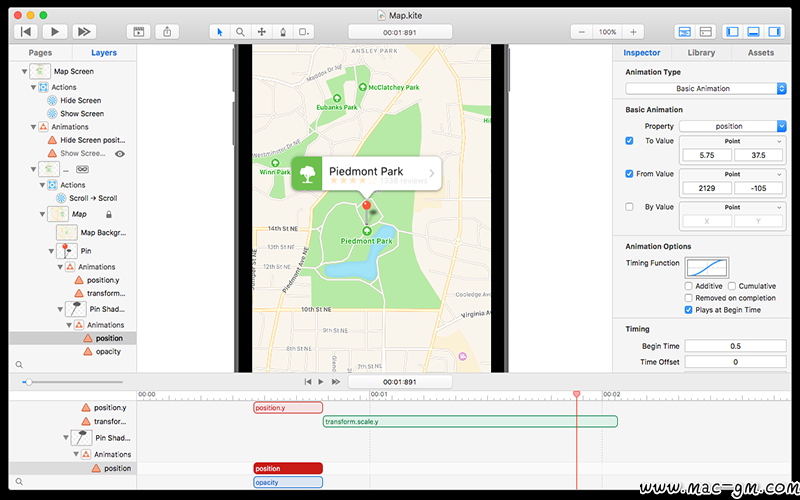Collapse Animations group under Map Screen
The image size is (800, 500).
33,127
